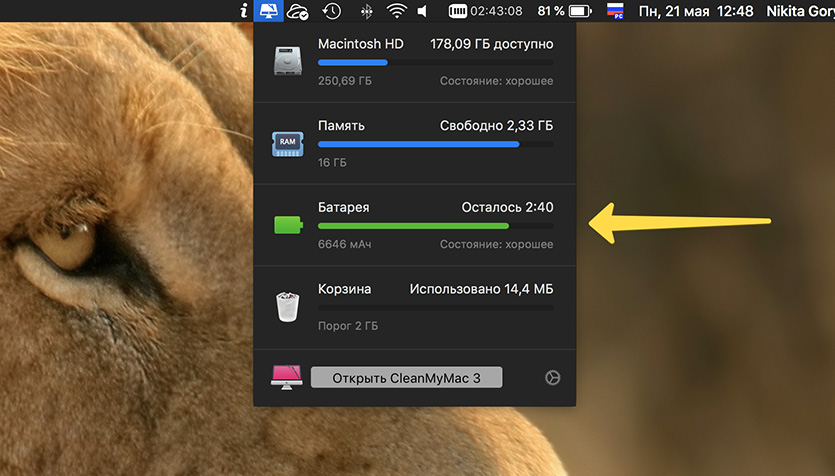
Task: Click the CleanMyMac menu bar icon
Action: click(x=268, y=11)
